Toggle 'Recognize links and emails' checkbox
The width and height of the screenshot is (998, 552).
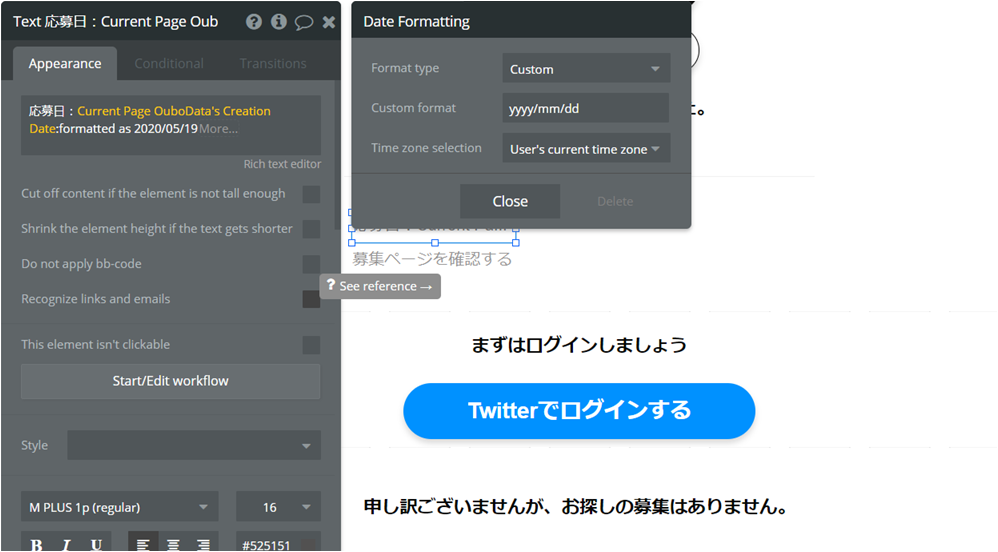pos(311,299)
